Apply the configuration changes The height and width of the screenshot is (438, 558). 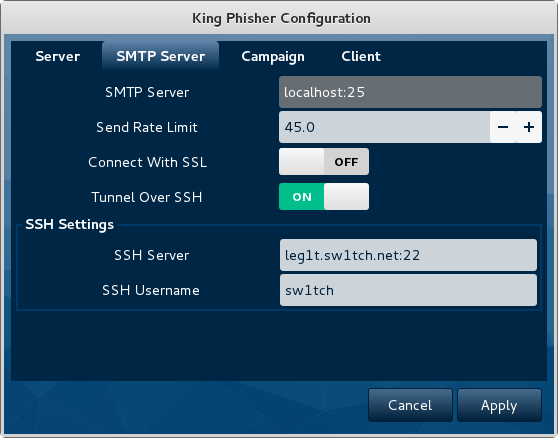tap(499, 405)
